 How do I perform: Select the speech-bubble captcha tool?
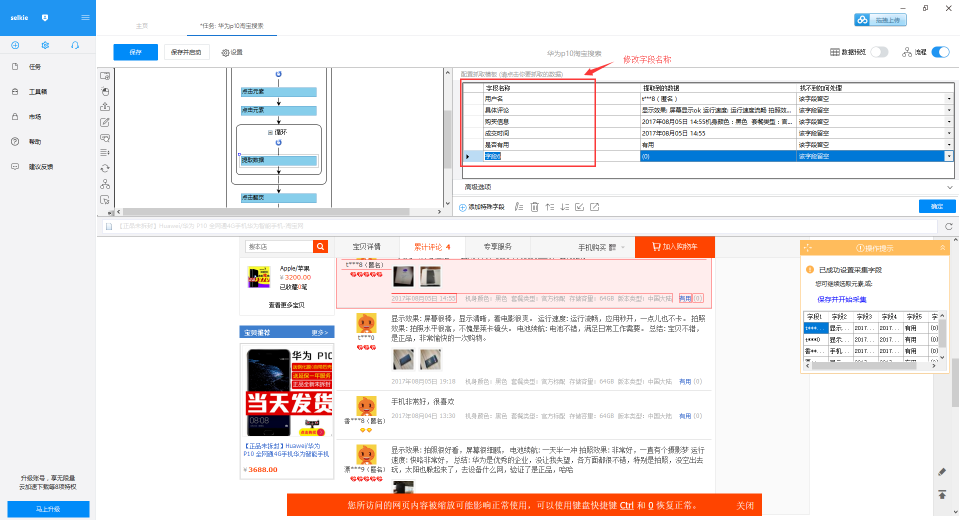[105, 138]
